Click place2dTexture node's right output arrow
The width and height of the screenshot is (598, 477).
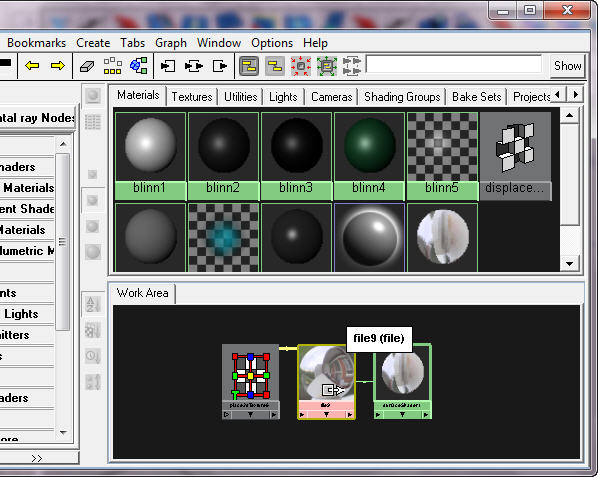274,415
